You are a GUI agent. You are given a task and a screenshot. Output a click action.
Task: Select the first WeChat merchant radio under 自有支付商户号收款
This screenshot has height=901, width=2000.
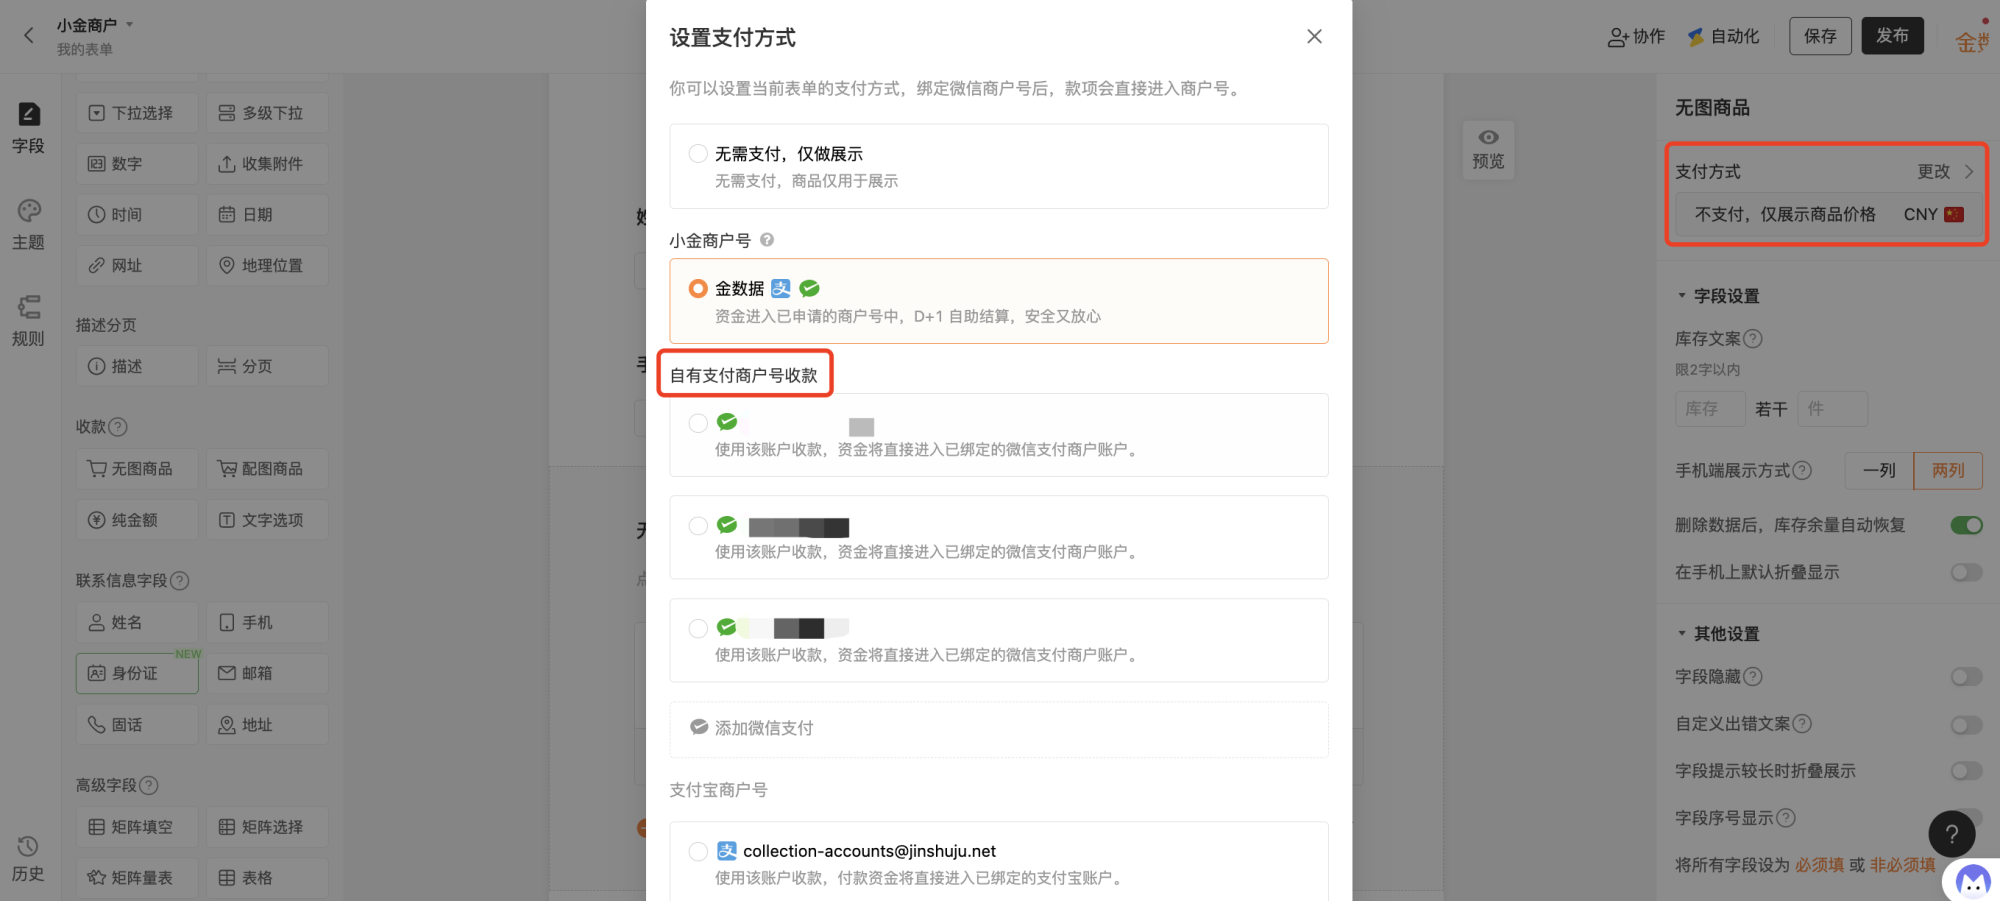[698, 423]
